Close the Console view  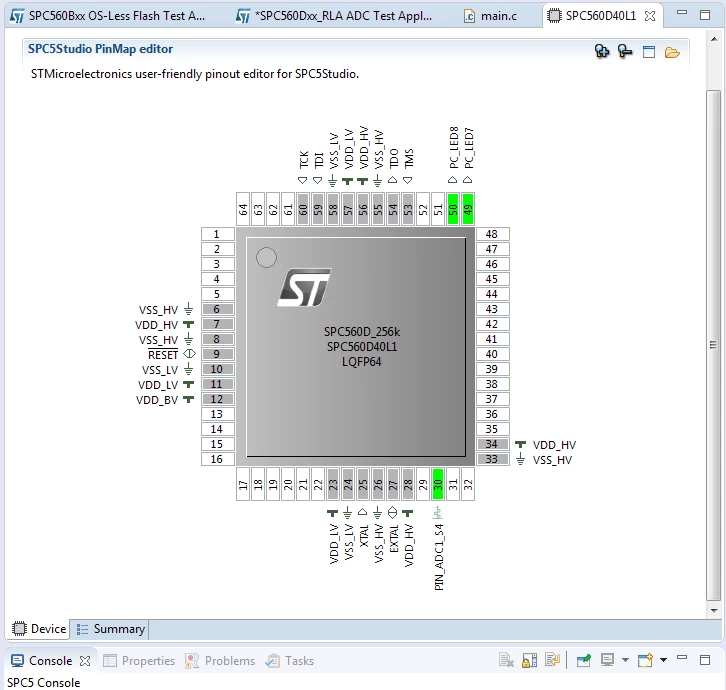tap(85, 661)
